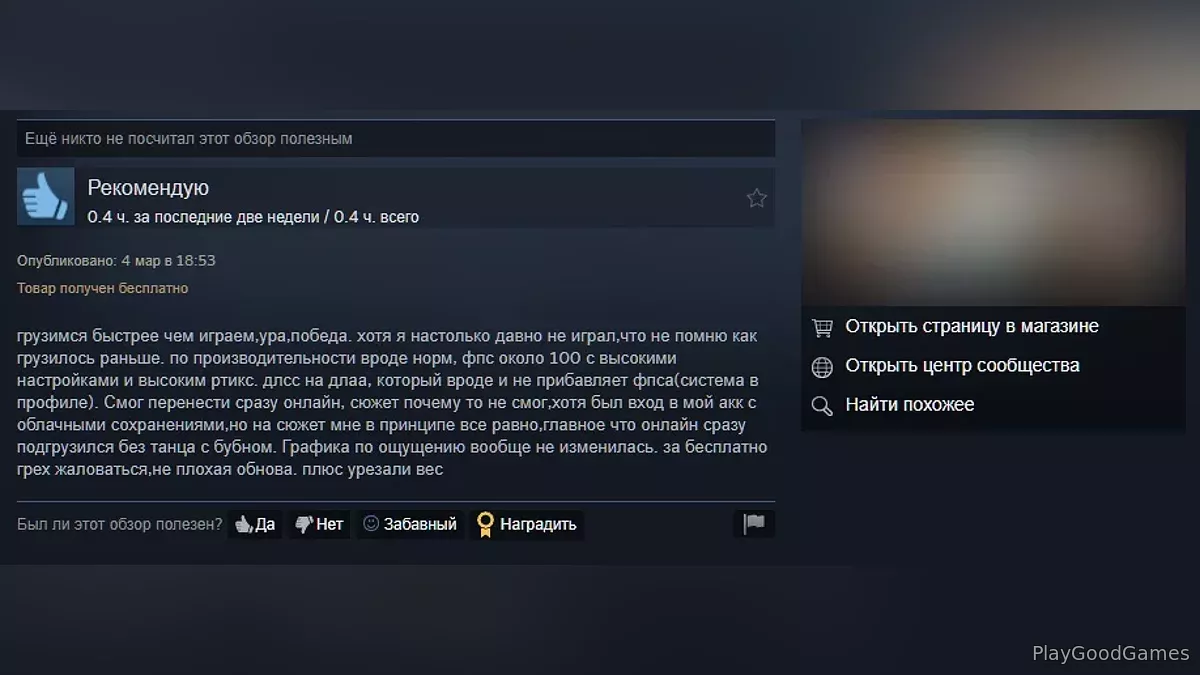
Task: Click the blurred game banner thumbnail
Action: coord(993,213)
